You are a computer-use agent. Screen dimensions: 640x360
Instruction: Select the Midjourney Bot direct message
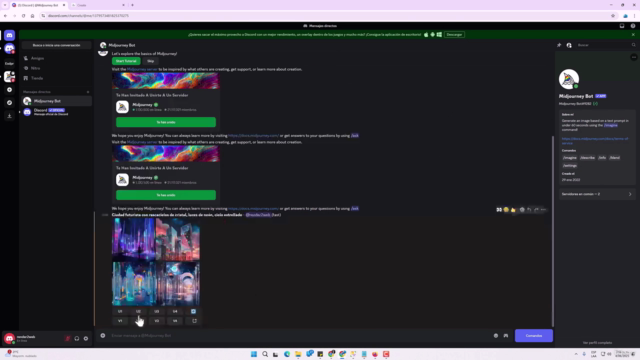click(x=56, y=101)
